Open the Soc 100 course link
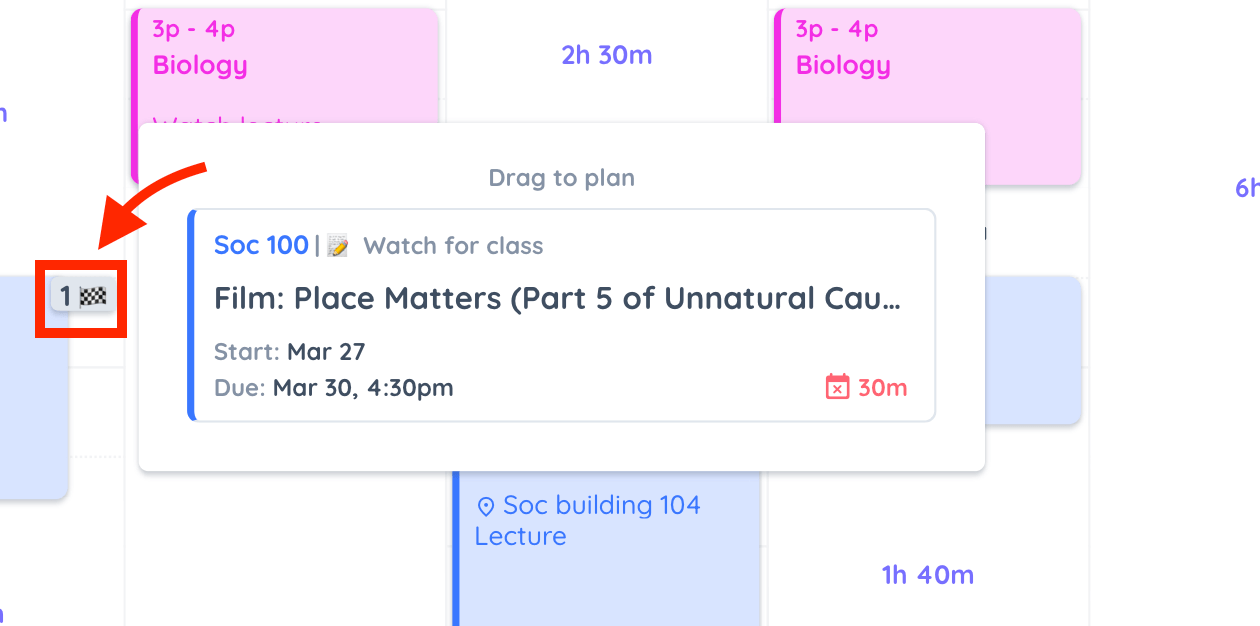The width and height of the screenshot is (1260, 626). pyautogui.click(x=261, y=245)
